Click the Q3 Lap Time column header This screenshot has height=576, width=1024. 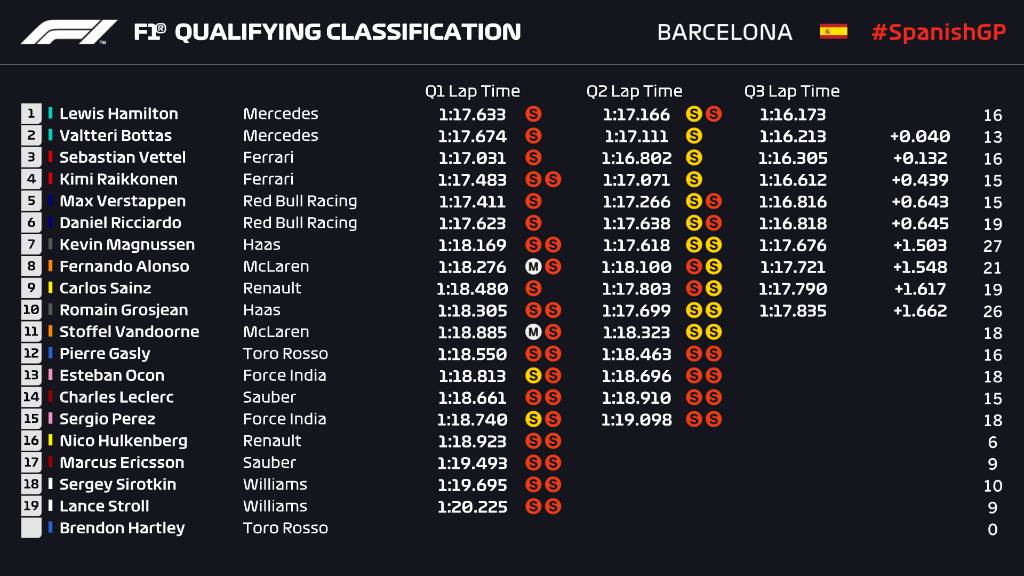tap(791, 91)
